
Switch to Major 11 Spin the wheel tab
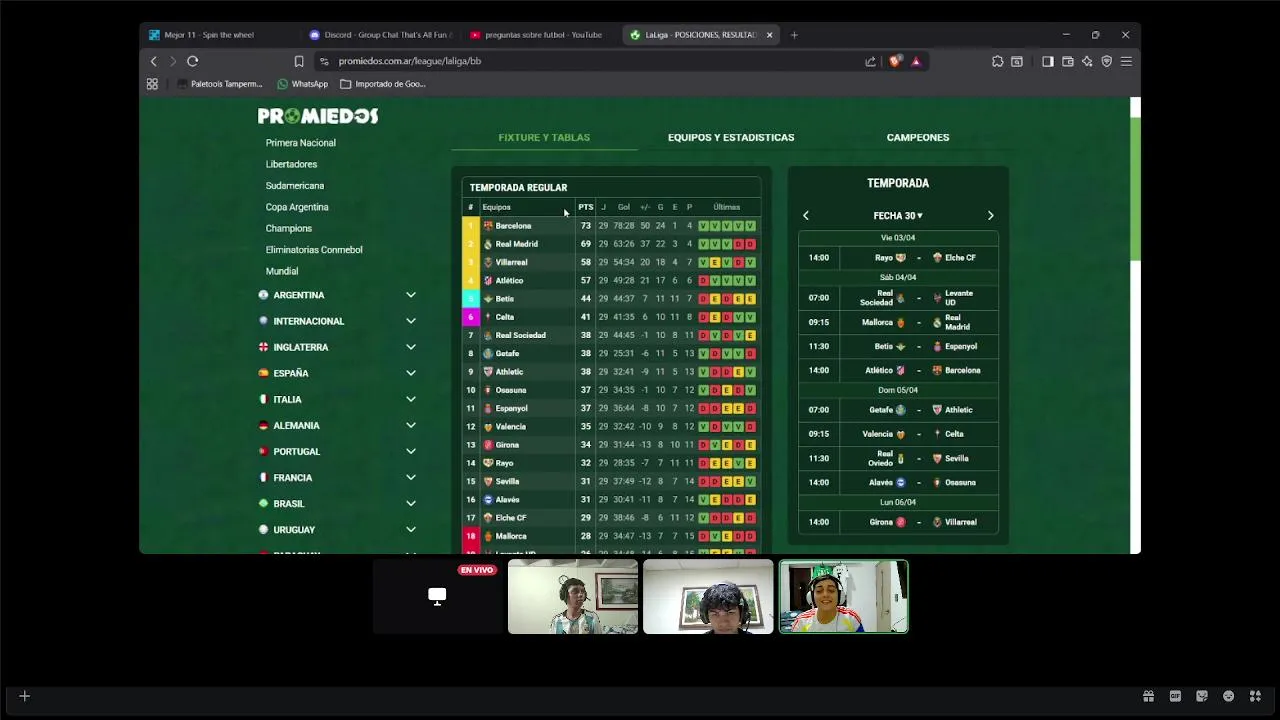pos(218,35)
